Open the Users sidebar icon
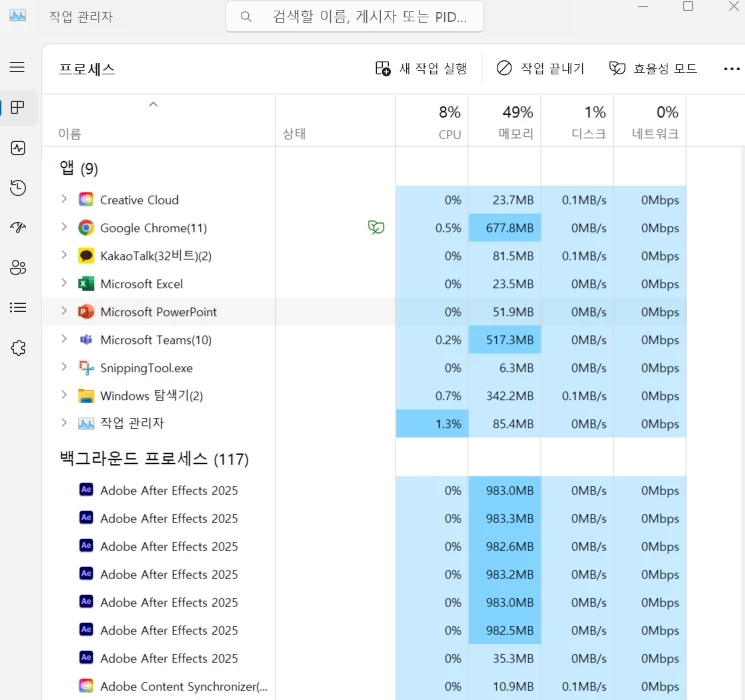 tap(18, 268)
